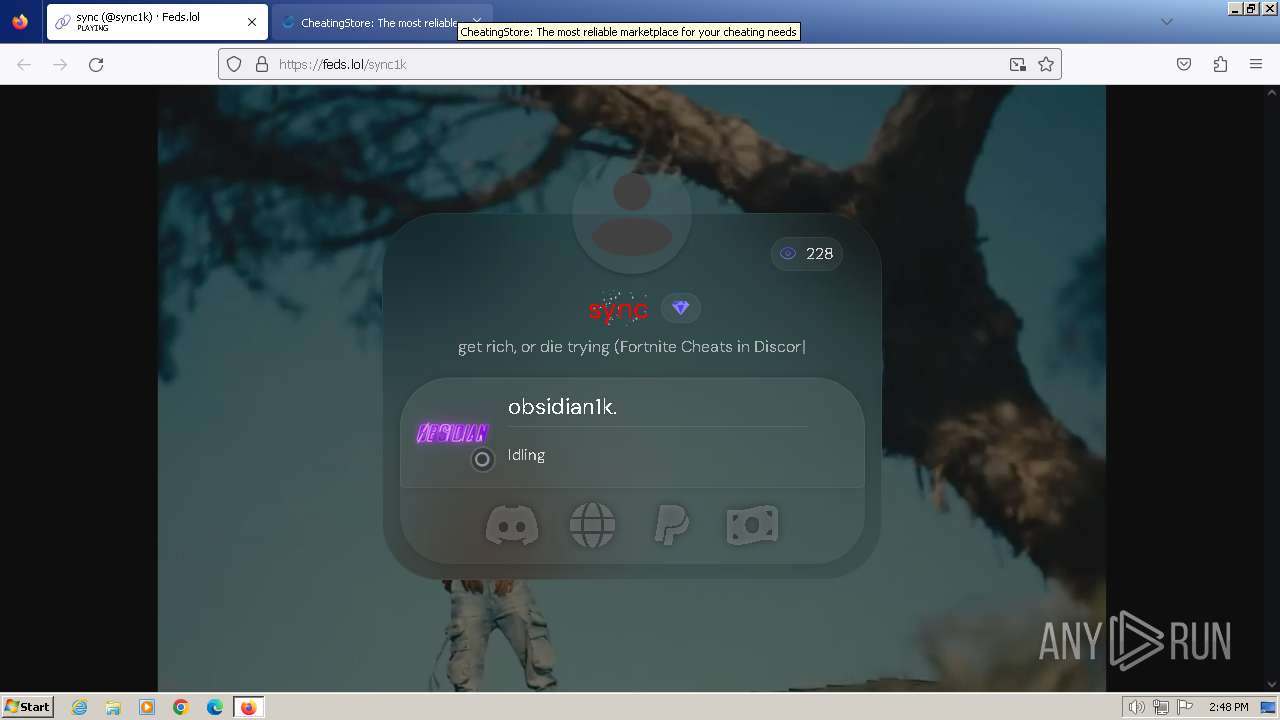Click the profile view count eye icon
The image size is (1280, 720).
[x=788, y=254]
